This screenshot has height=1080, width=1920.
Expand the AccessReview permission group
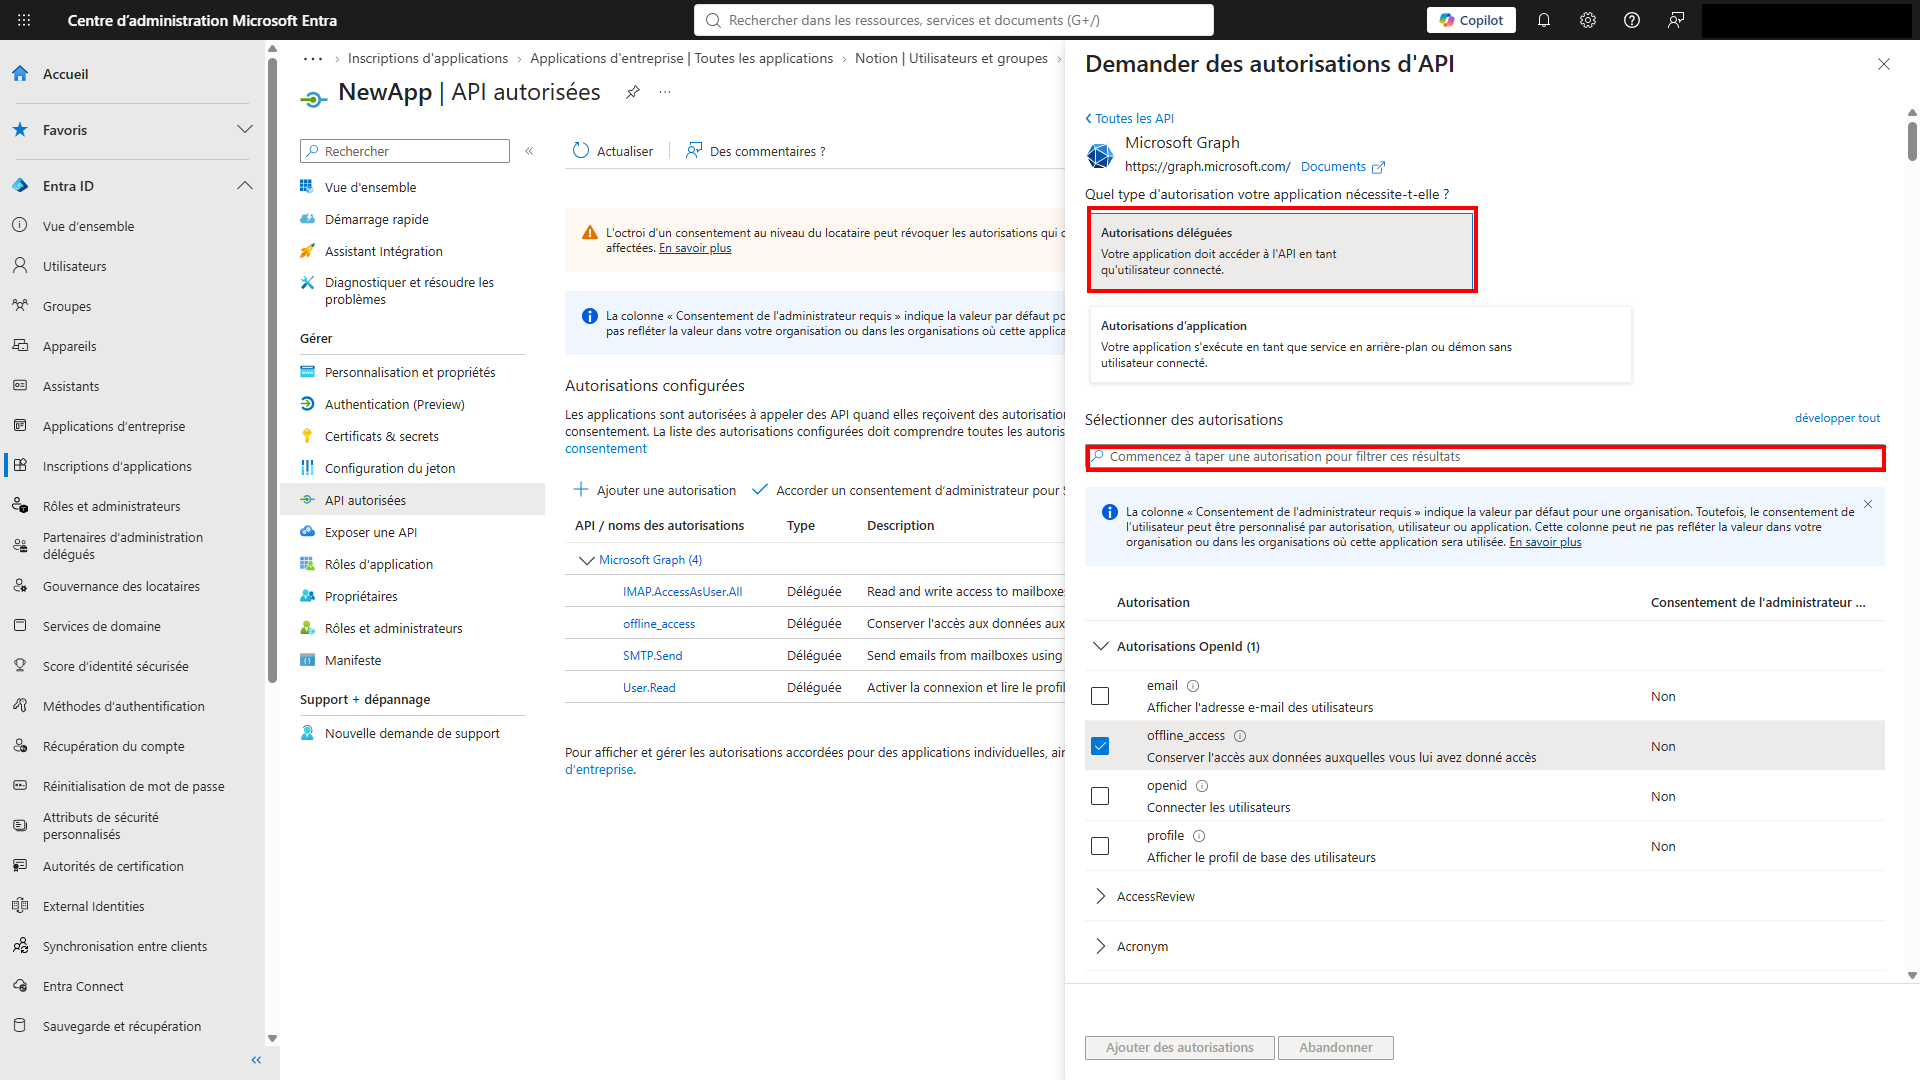coord(1101,896)
